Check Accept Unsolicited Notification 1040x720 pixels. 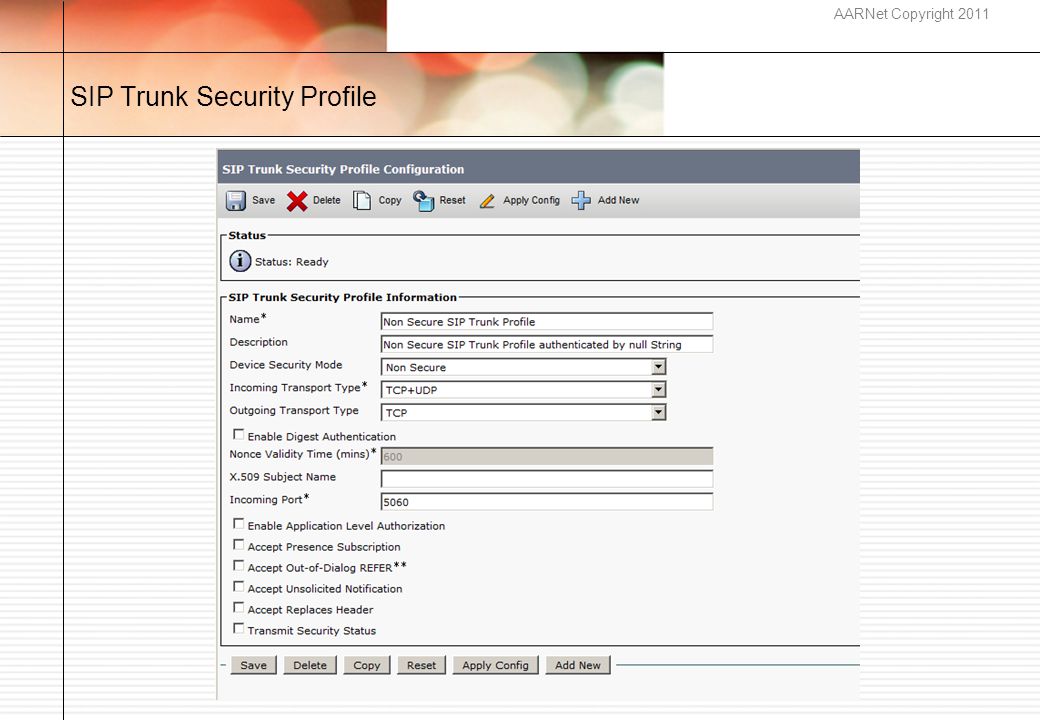click(239, 587)
